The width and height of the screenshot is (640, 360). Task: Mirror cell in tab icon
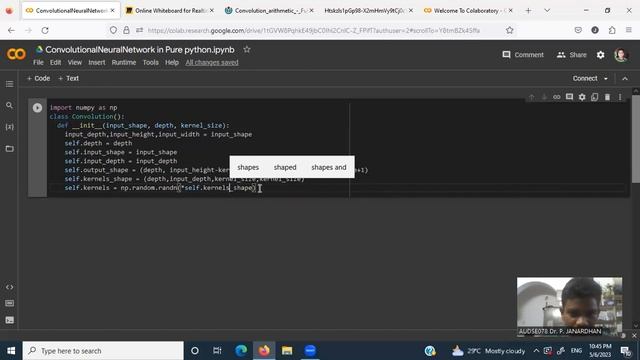click(594, 97)
